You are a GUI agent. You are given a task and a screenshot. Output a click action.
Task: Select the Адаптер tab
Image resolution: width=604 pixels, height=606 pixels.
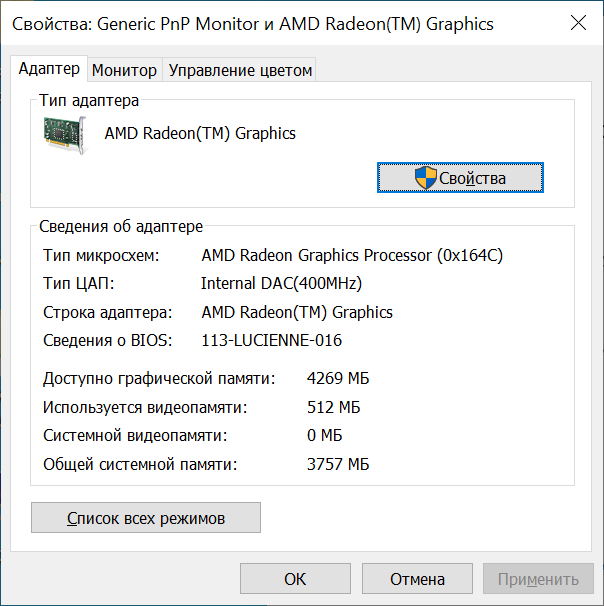point(49,69)
